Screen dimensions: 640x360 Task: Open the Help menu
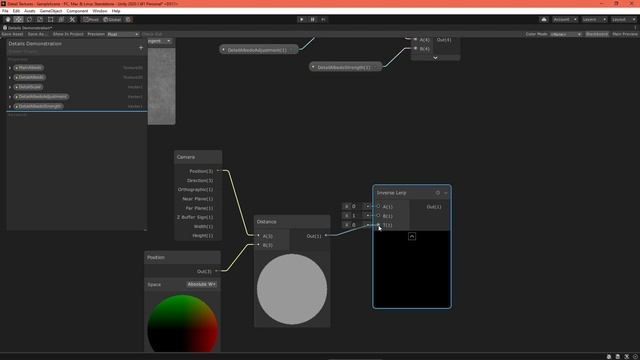[116, 11]
